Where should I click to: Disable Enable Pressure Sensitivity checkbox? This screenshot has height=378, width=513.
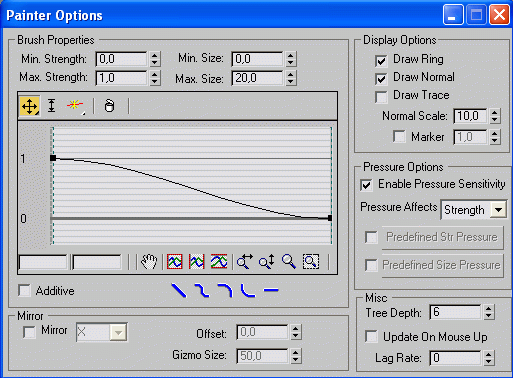click(366, 185)
